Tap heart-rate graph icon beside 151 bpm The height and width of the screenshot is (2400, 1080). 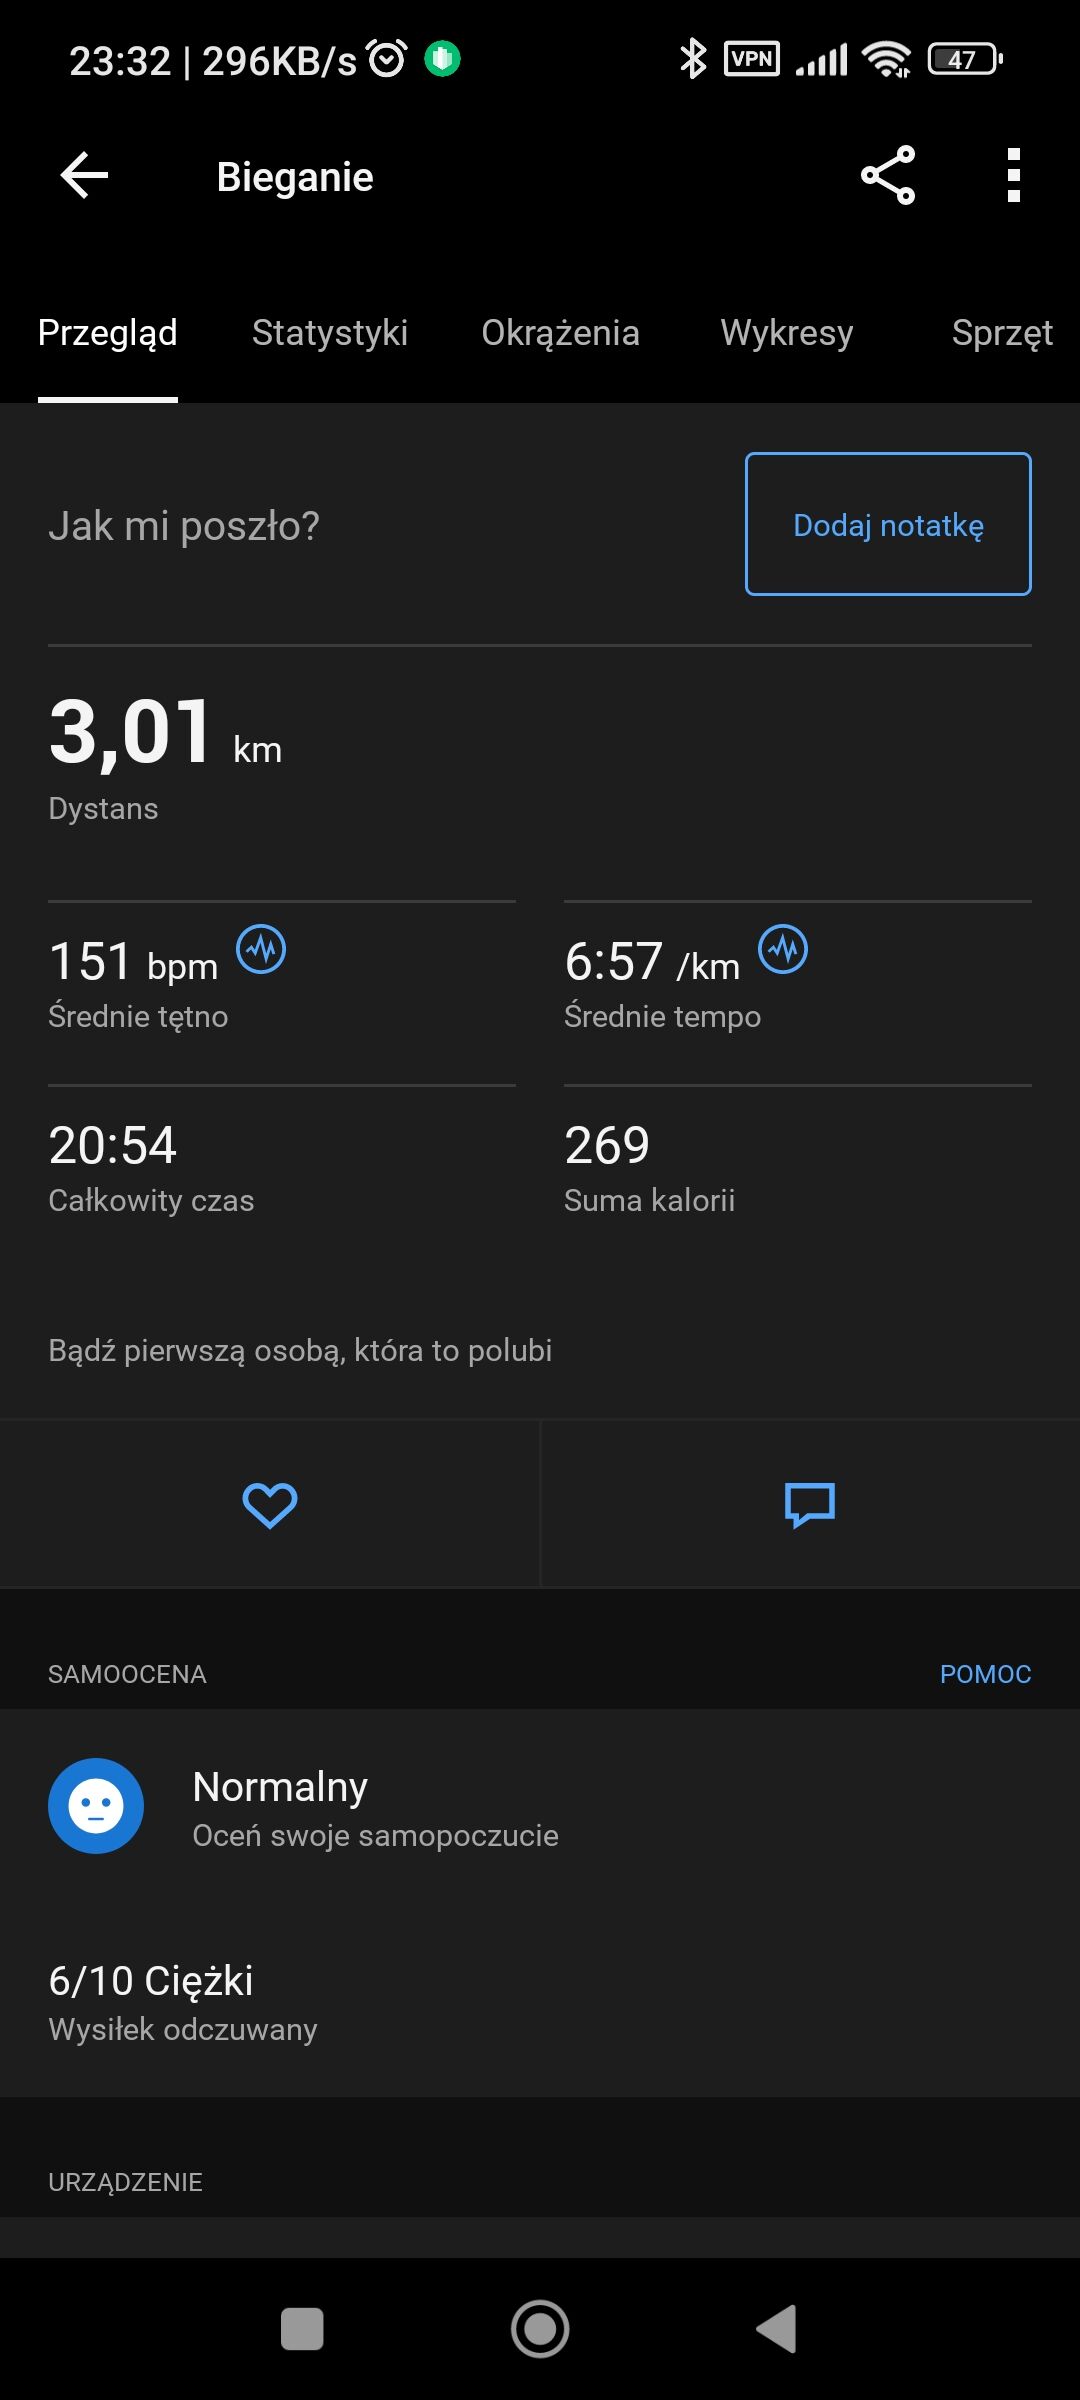(261, 949)
